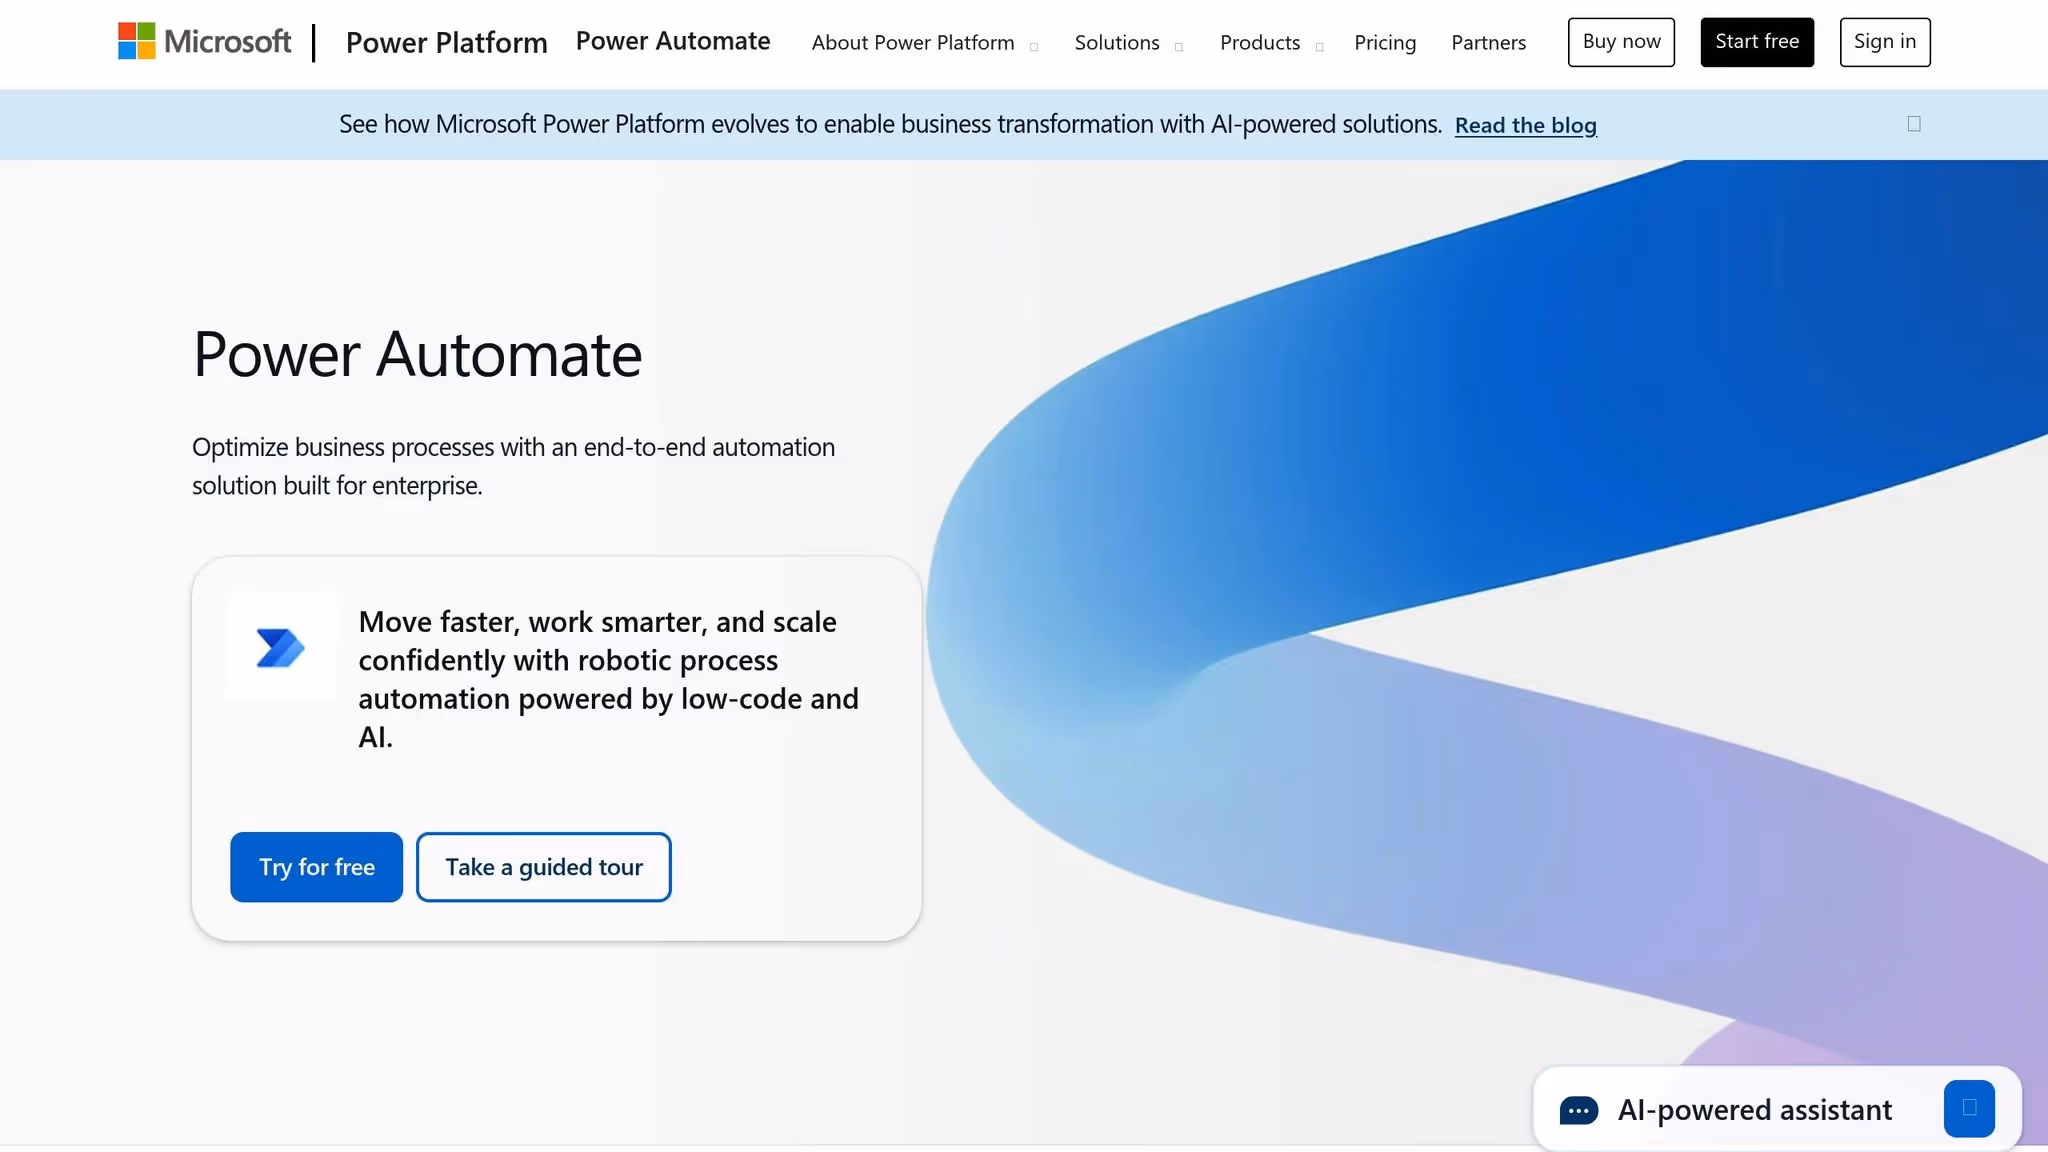Viewport: 2048px width, 1152px height.
Task: Click the Microsoft four-square logo
Action: pos(136,41)
